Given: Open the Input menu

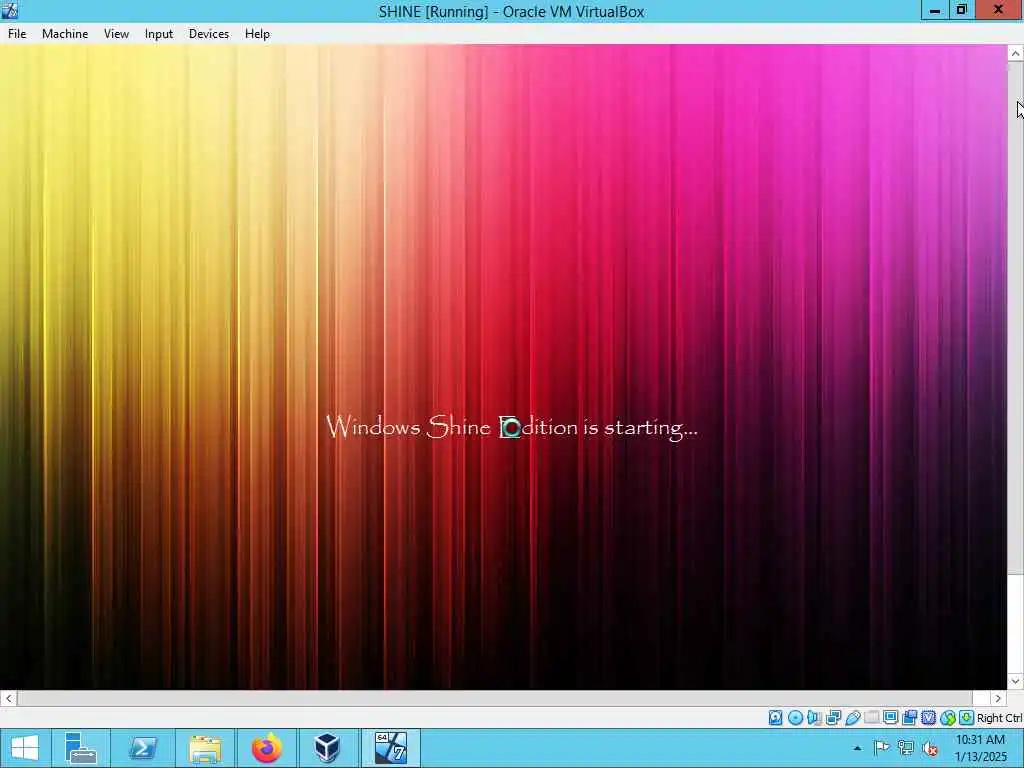Looking at the screenshot, I should tap(159, 34).
